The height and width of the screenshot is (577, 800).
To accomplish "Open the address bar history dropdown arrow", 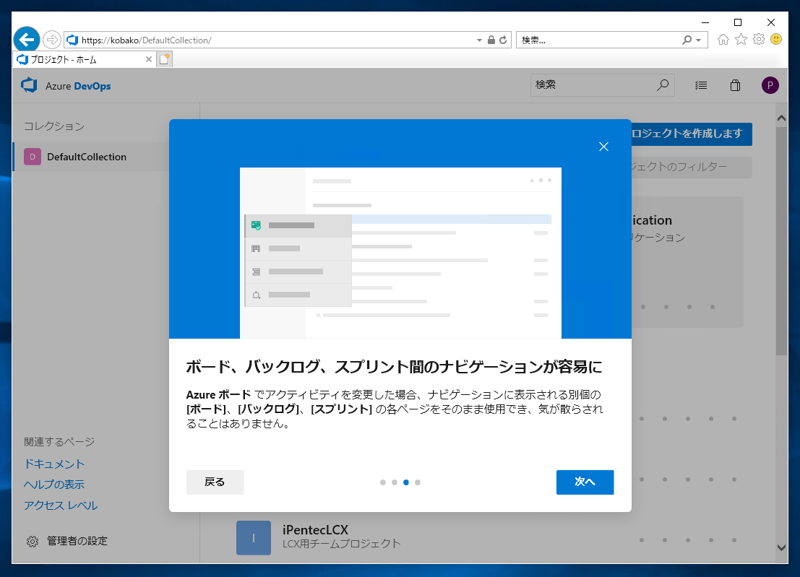I will (479, 40).
